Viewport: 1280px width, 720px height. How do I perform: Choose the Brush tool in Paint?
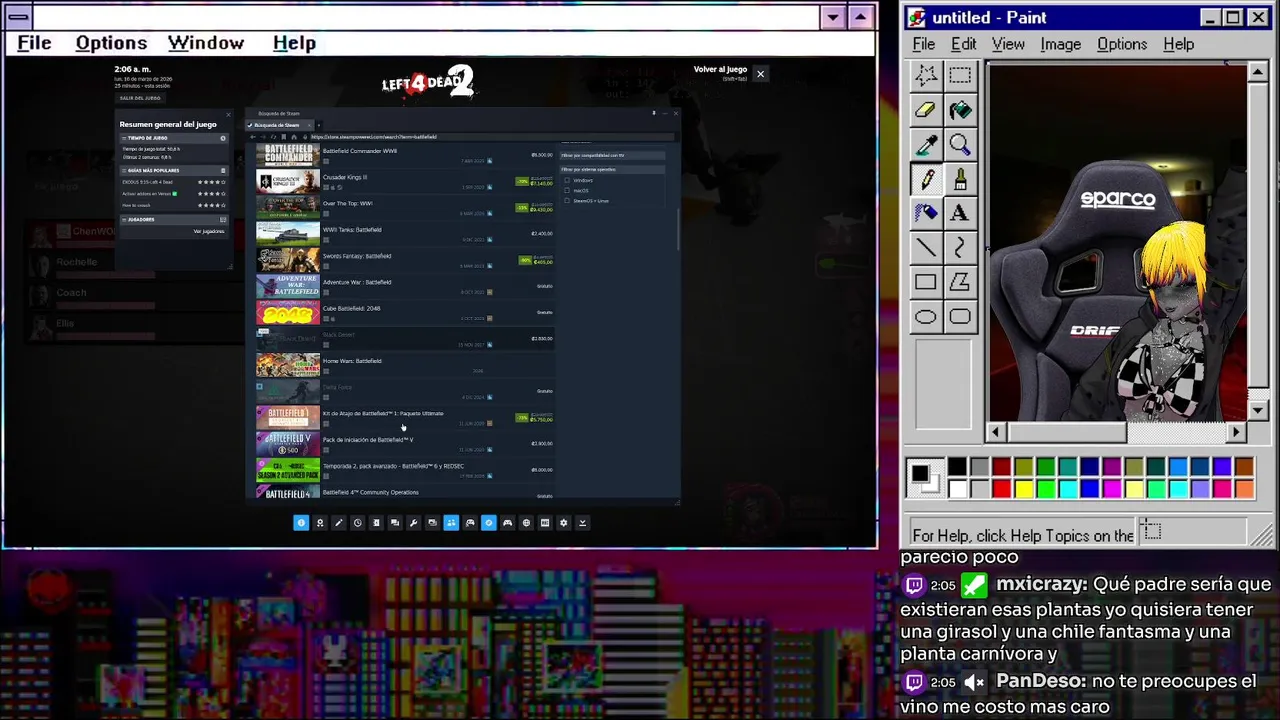coord(960,179)
